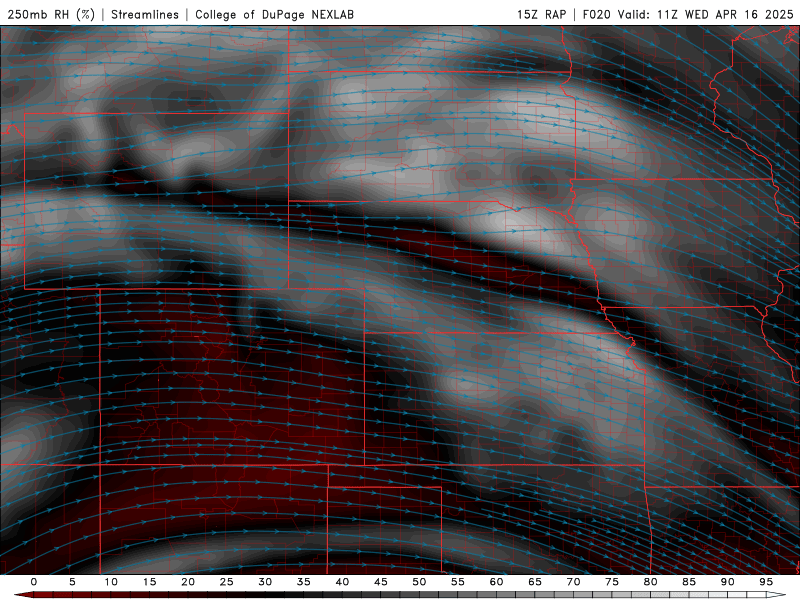Click the colorbar label "10"
Screen dimensions: 800x600
pos(111,582)
